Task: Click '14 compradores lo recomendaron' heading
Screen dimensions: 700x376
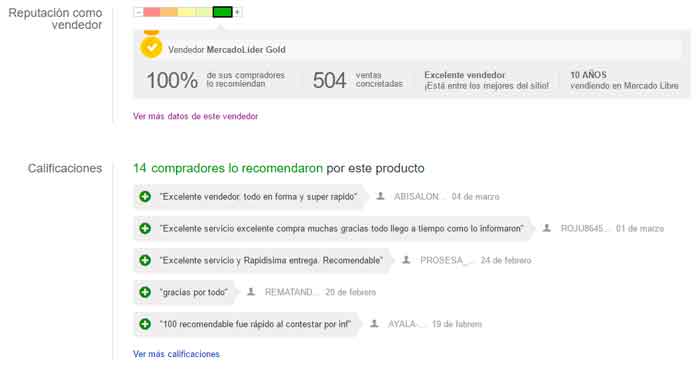Action: click(228, 168)
